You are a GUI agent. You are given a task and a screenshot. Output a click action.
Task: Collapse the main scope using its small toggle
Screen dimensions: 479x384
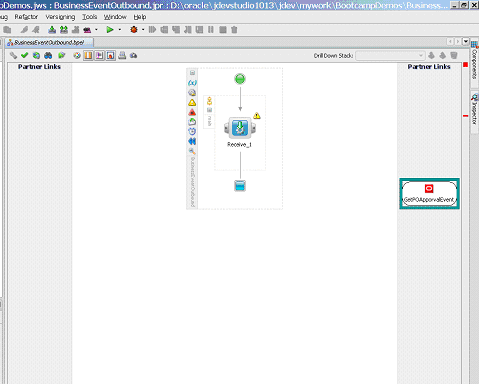coord(209,110)
